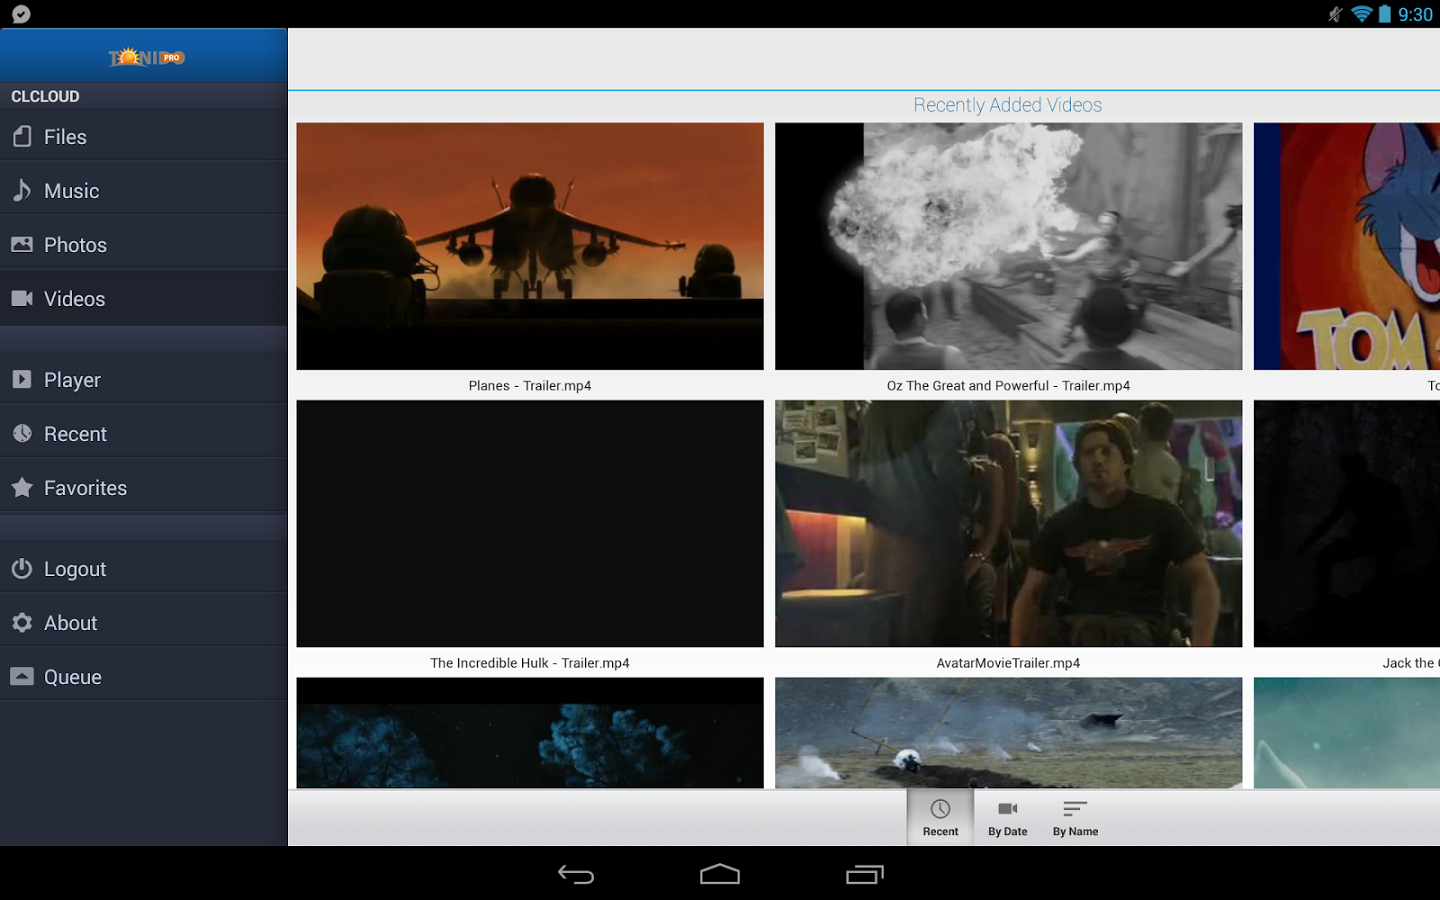Click the 'Recently Added Videos' heading
This screenshot has width=1440, height=900.
pyautogui.click(x=1007, y=105)
